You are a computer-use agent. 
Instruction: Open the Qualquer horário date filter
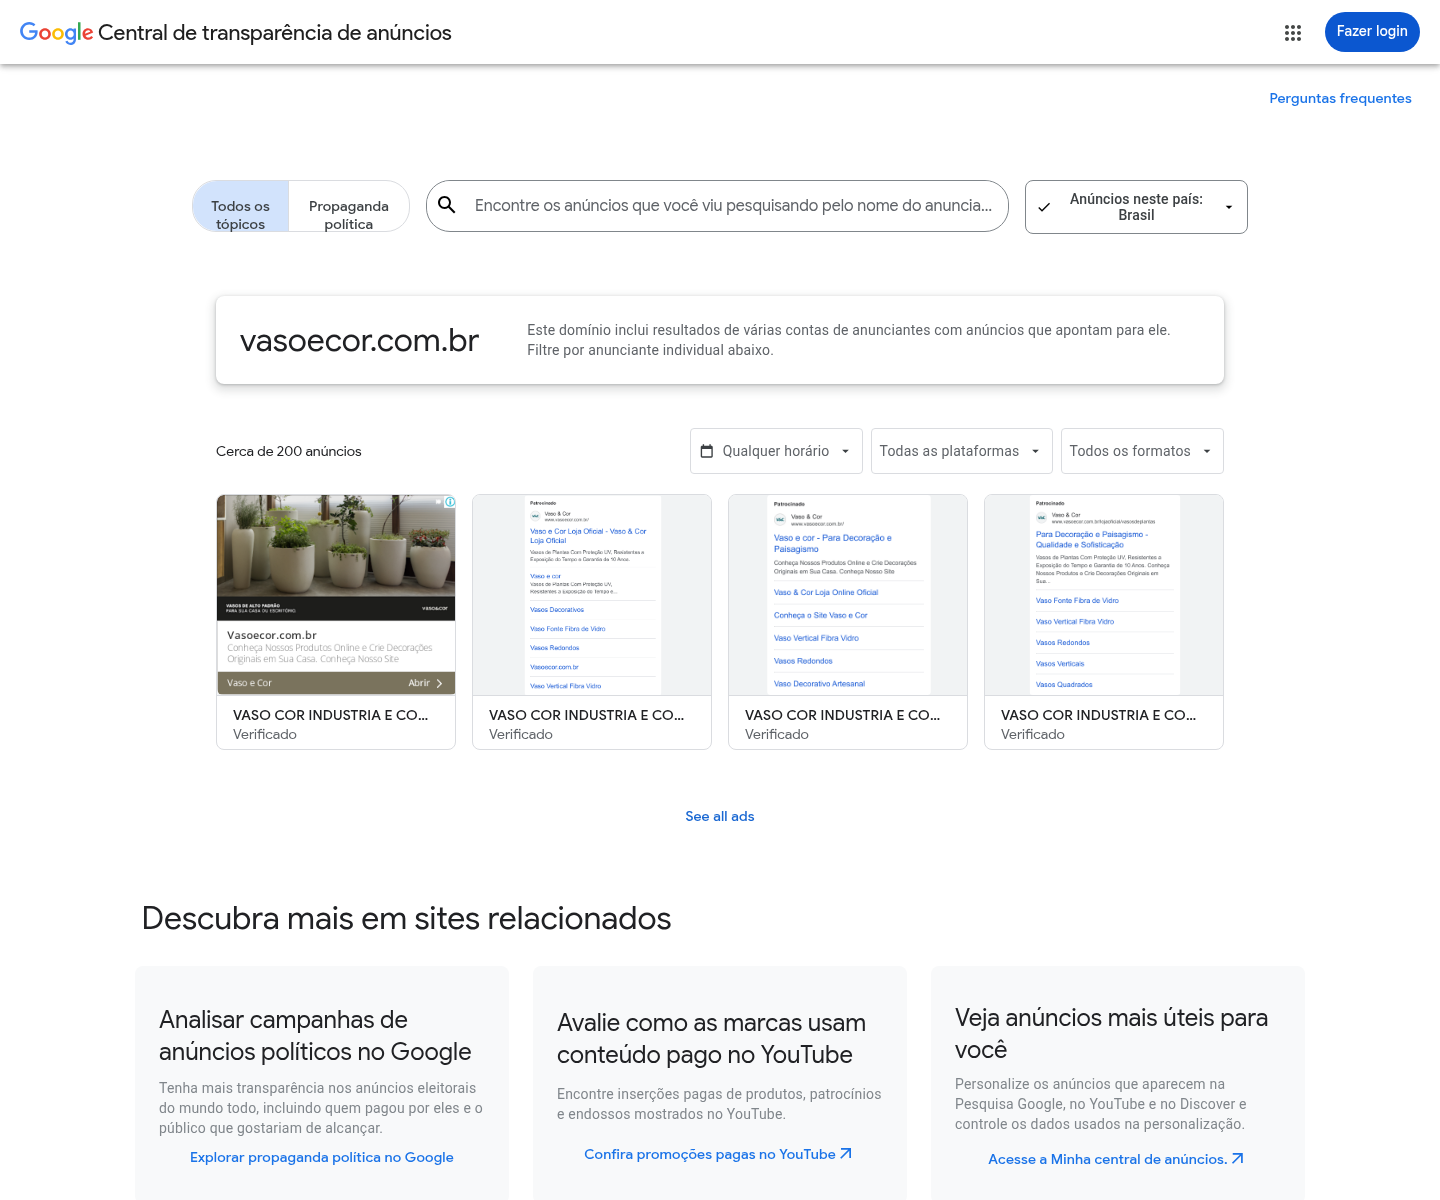[x=776, y=451]
